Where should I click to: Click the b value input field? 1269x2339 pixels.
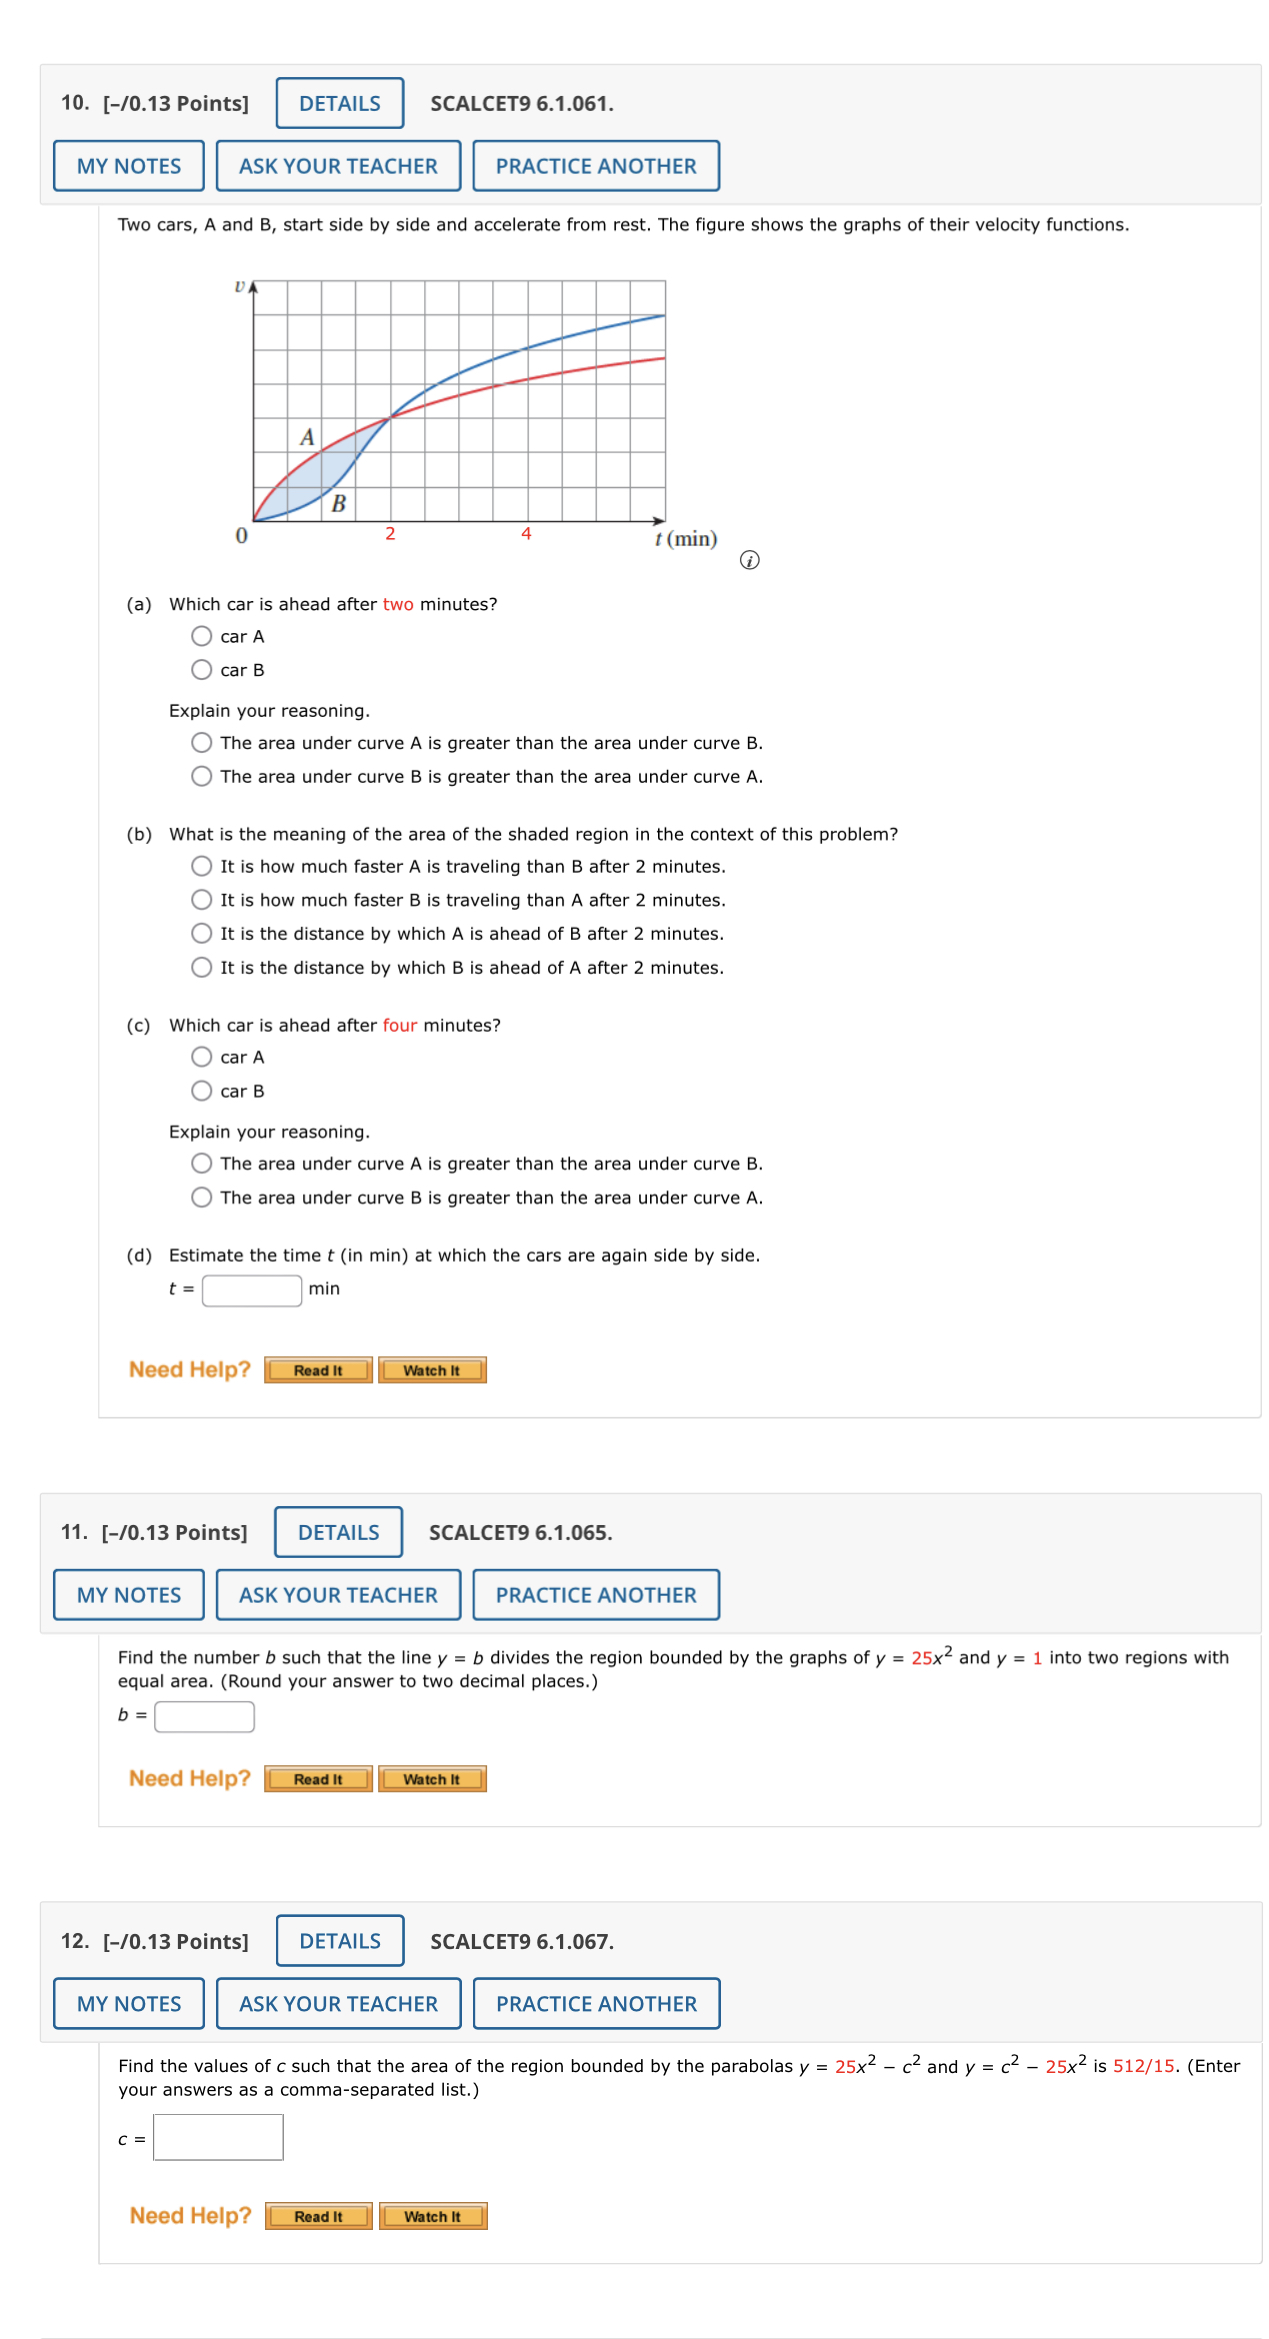[204, 1716]
